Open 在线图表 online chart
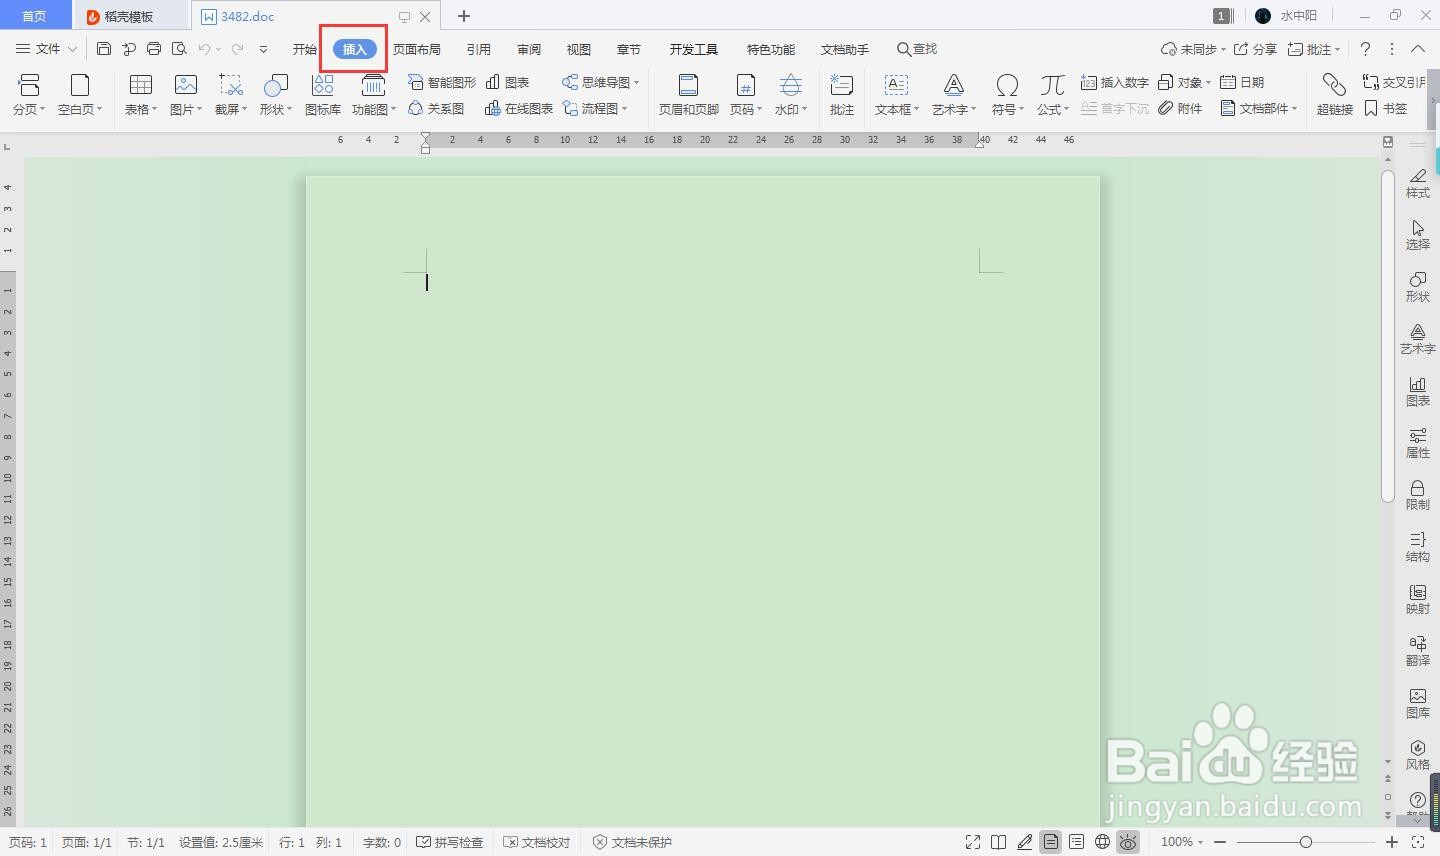 coord(519,108)
